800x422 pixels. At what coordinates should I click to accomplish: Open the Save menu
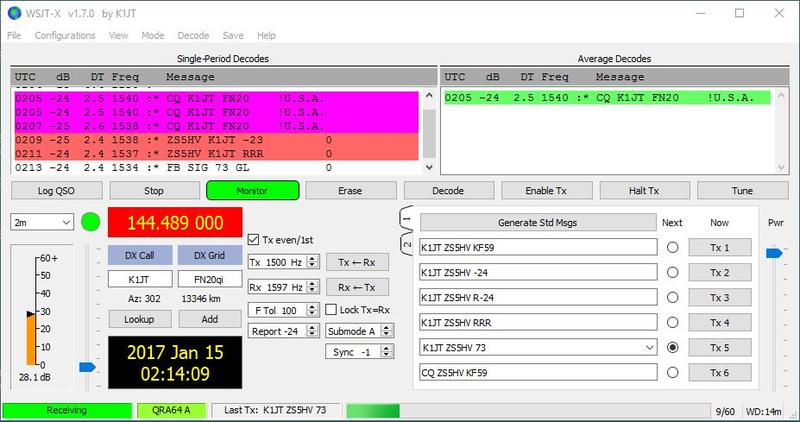coord(233,35)
